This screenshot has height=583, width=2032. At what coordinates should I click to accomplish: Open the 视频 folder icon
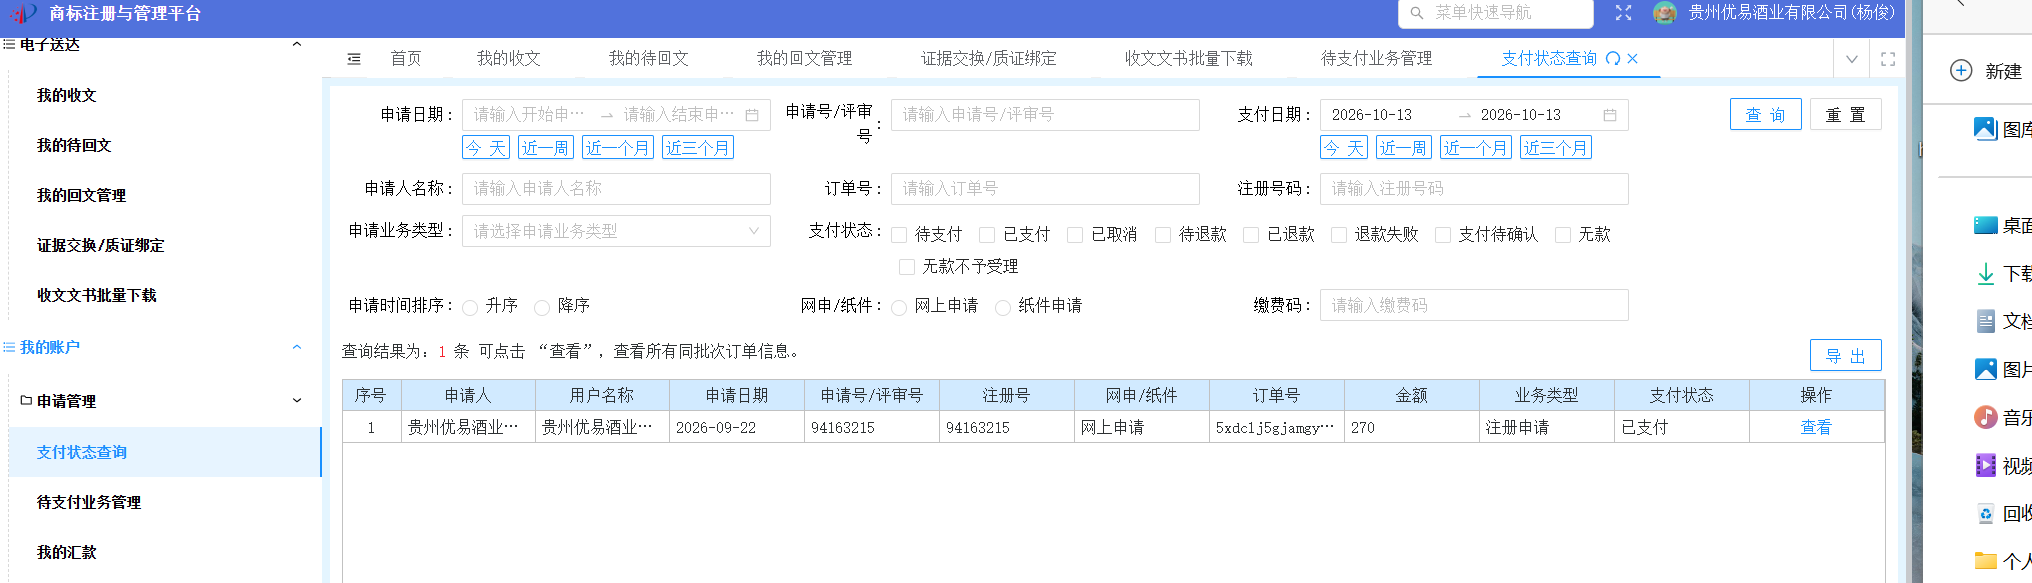1986,466
